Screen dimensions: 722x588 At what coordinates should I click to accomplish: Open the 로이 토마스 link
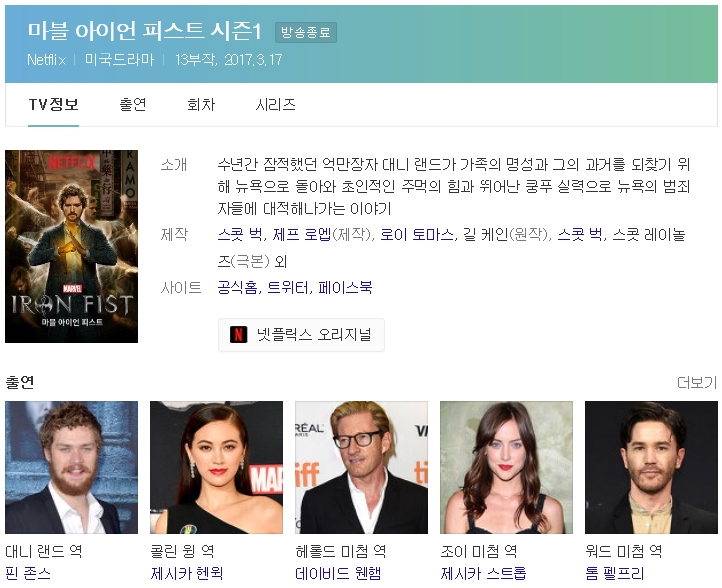coord(415,235)
